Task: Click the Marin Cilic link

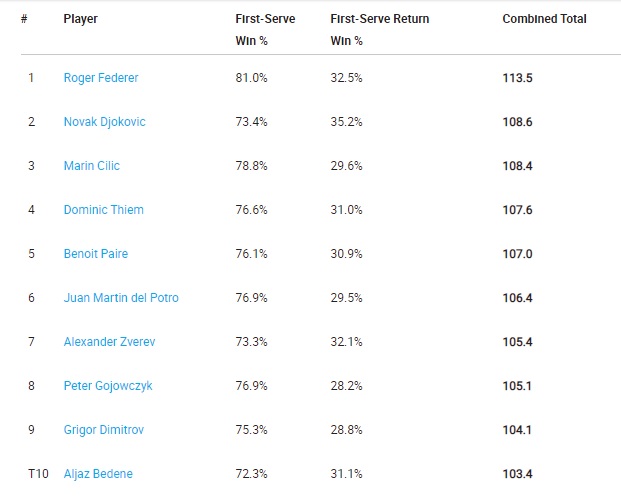Action: tap(91, 166)
